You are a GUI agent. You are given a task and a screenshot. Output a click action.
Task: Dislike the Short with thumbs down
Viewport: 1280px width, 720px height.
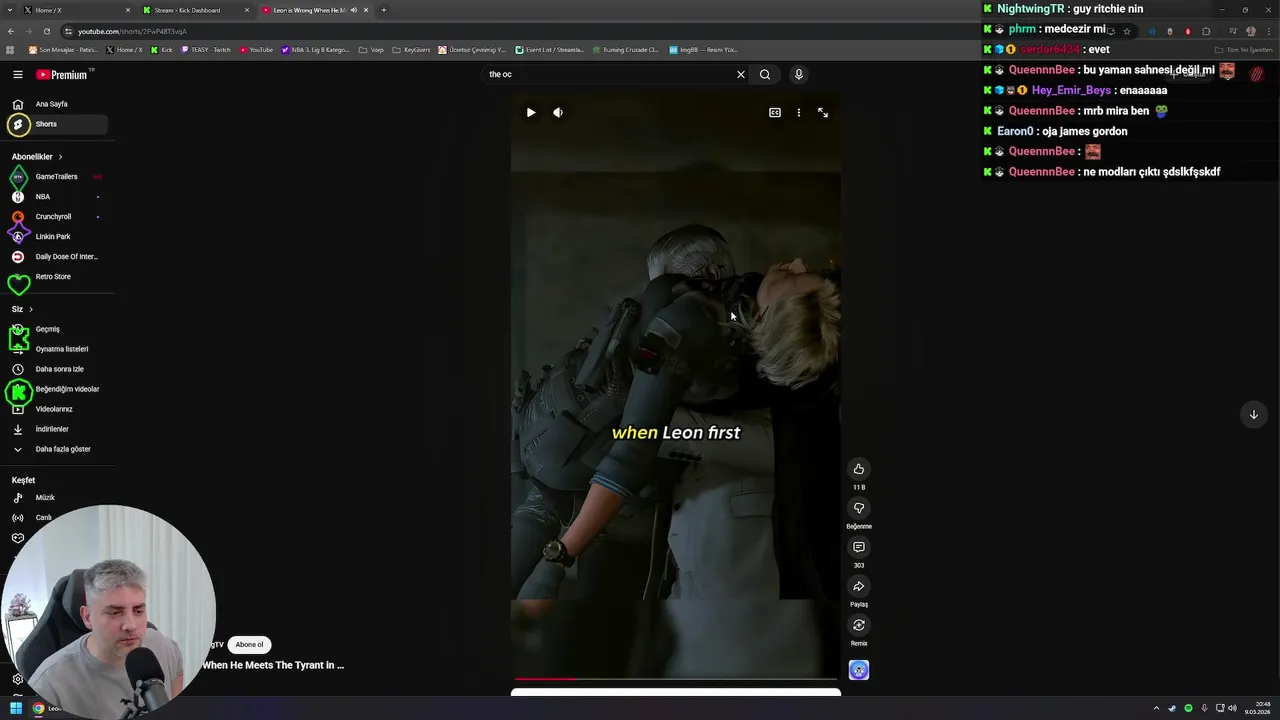(x=859, y=508)
